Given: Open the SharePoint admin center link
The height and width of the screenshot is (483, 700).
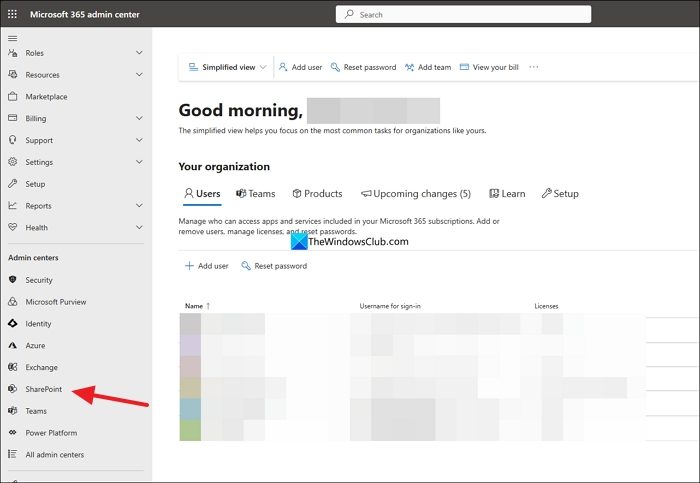Looking at the screenshot, I should 44,389.
